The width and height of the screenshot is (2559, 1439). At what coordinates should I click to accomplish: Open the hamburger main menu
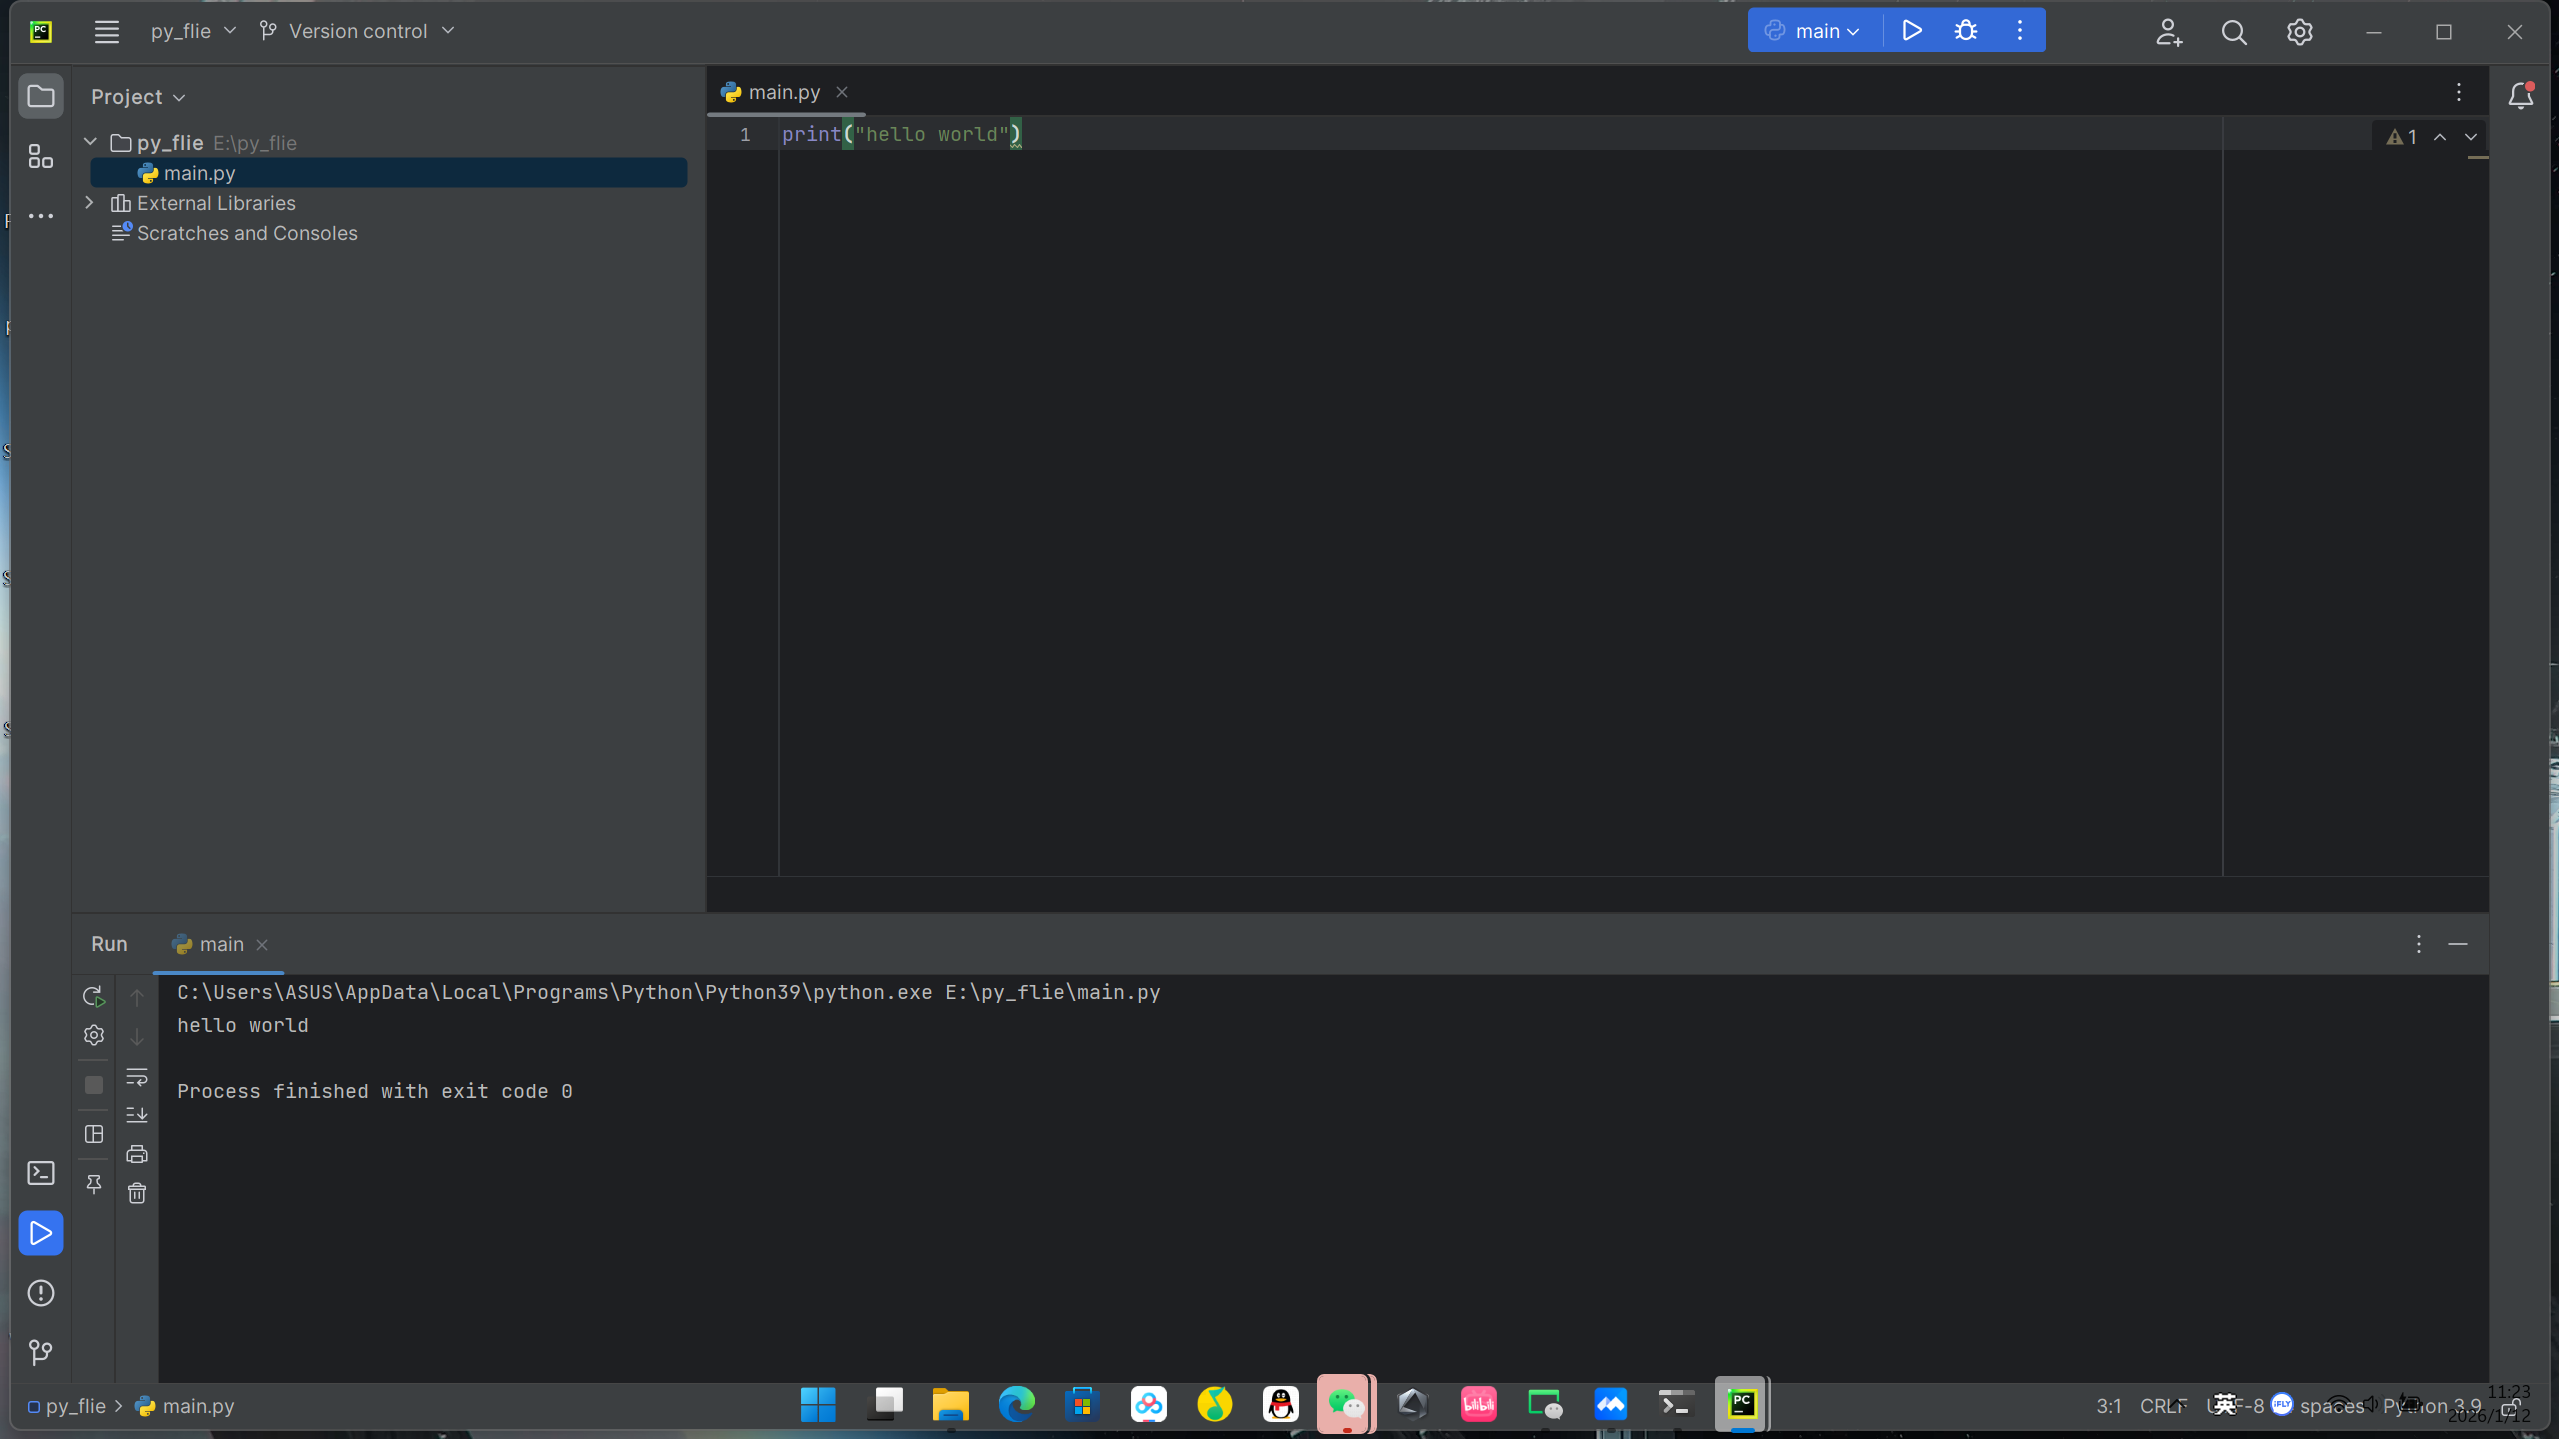pos(106,30)
